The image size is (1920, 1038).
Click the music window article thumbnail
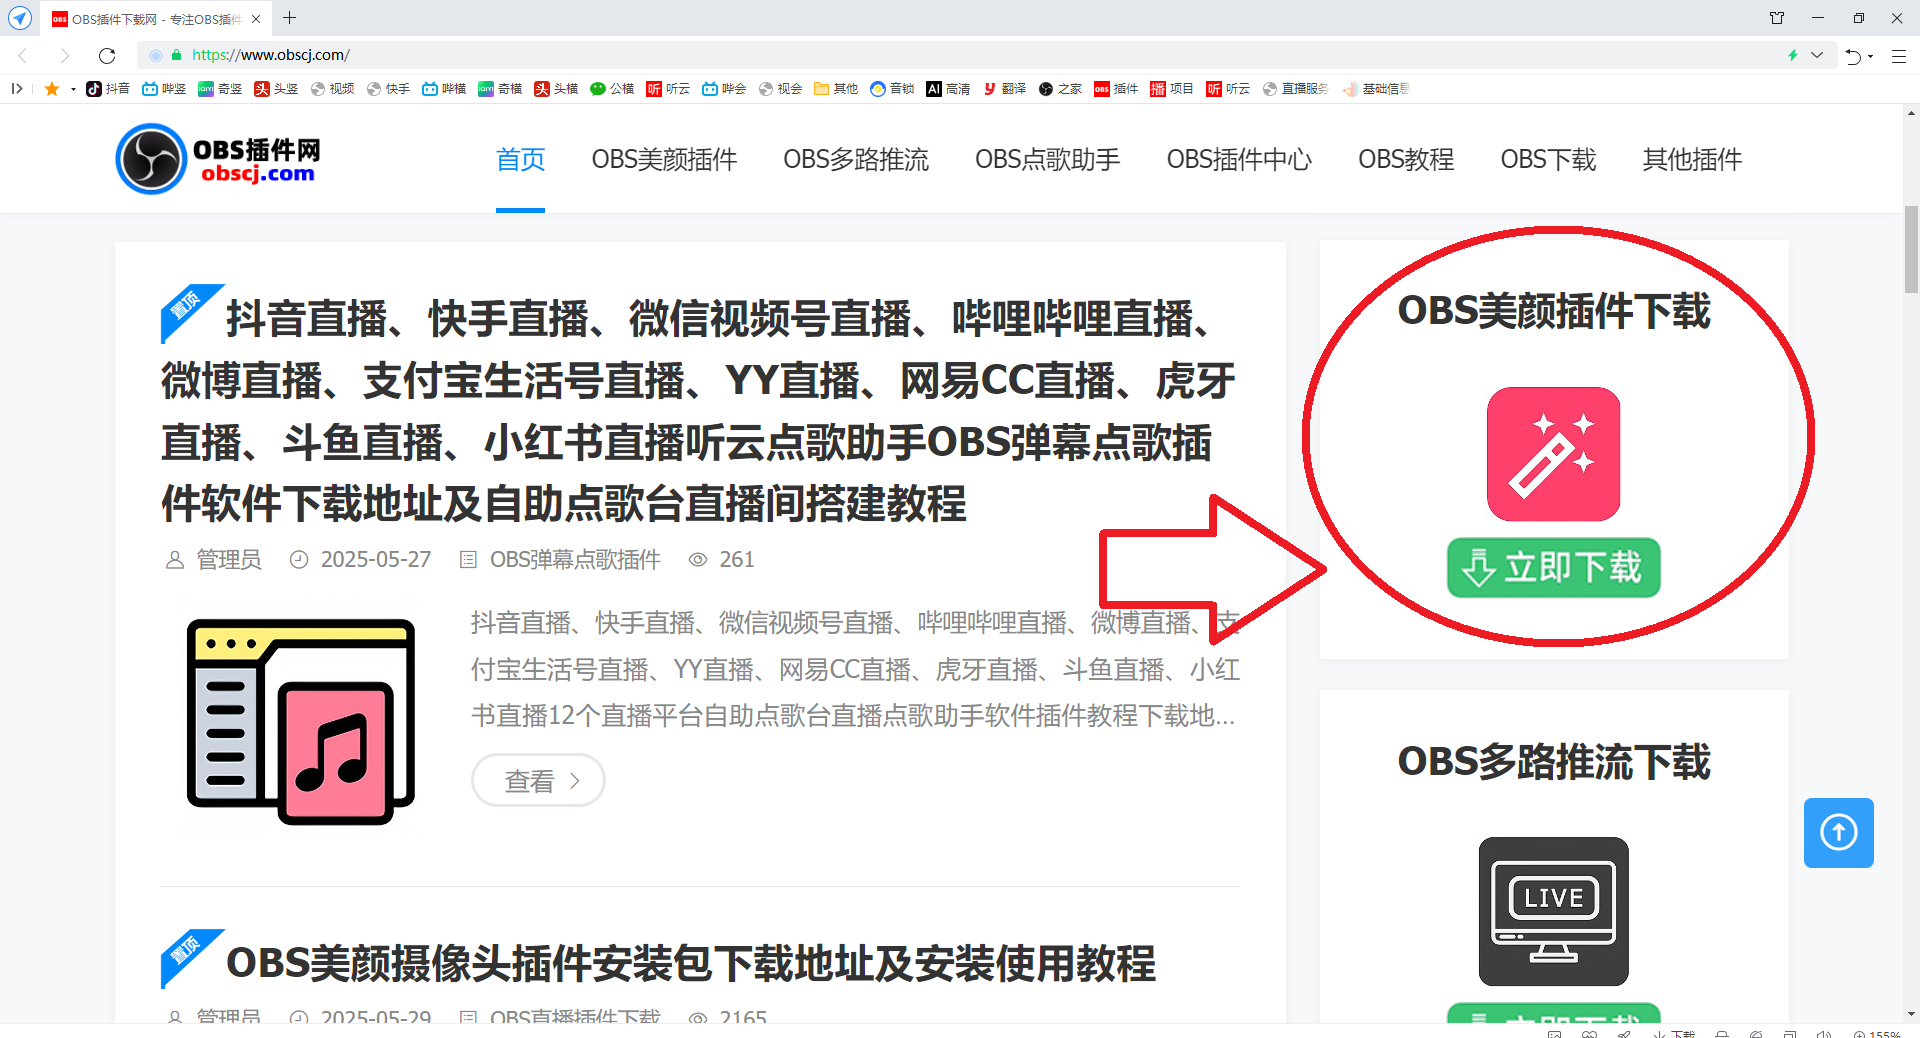click(301, 721)
